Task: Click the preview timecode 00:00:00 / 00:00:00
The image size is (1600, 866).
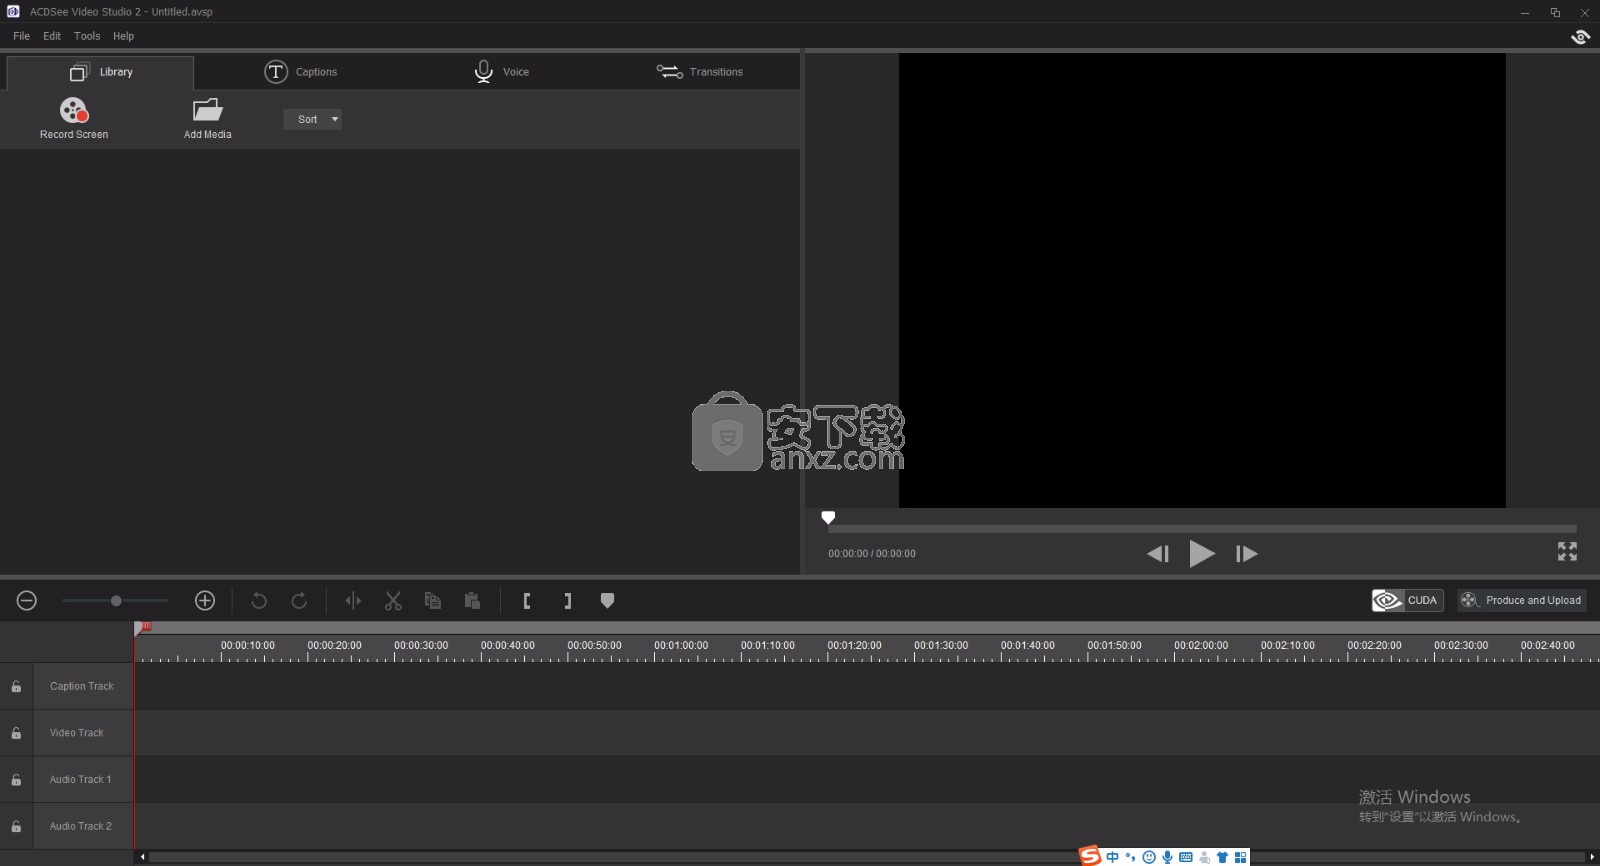Action: 872,553
